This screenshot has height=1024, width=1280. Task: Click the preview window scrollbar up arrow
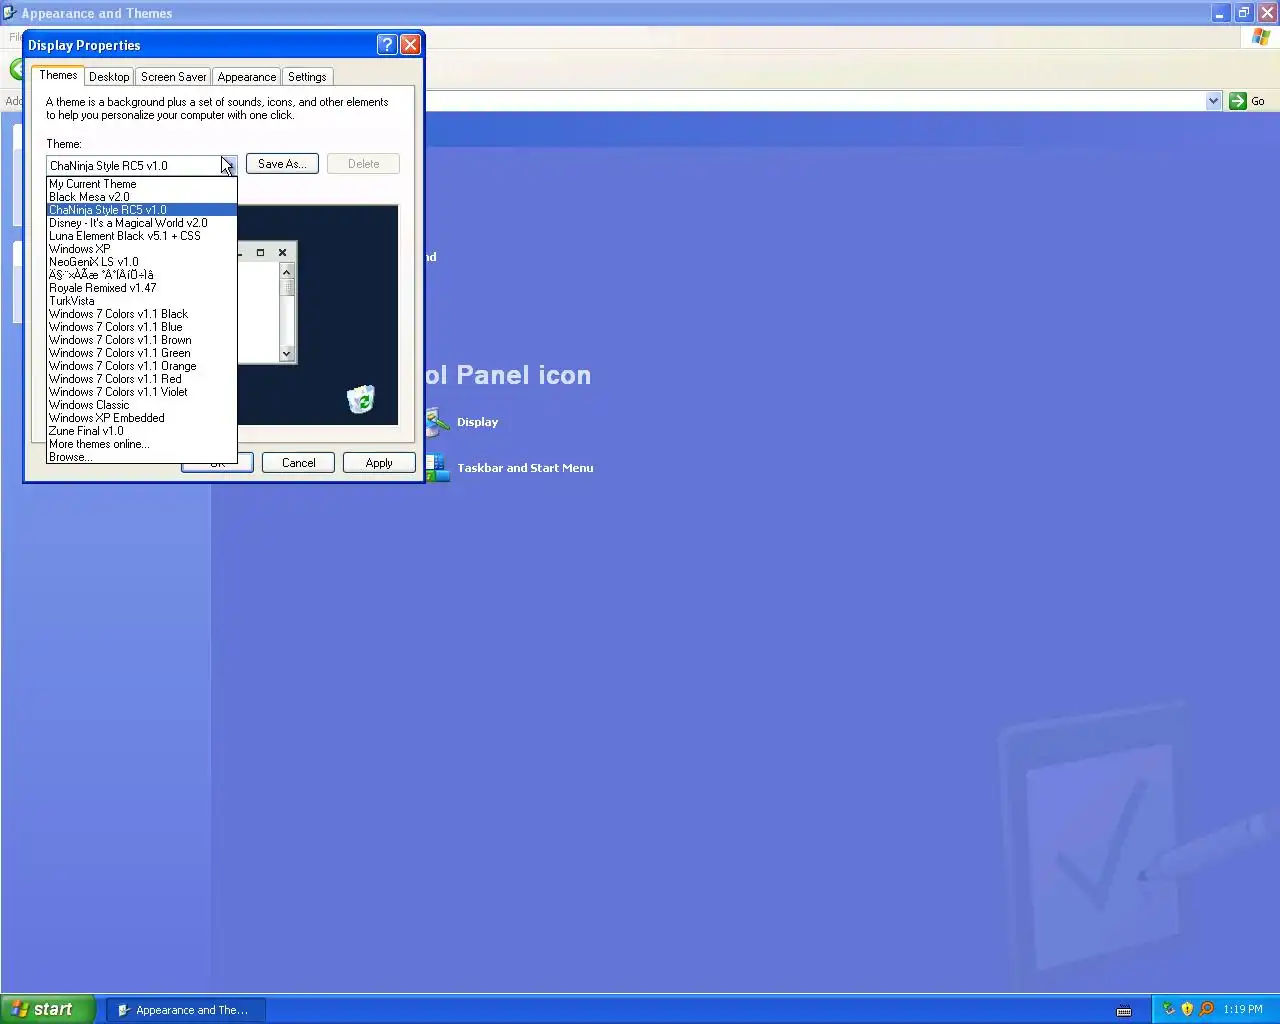[x=287, y=272]
